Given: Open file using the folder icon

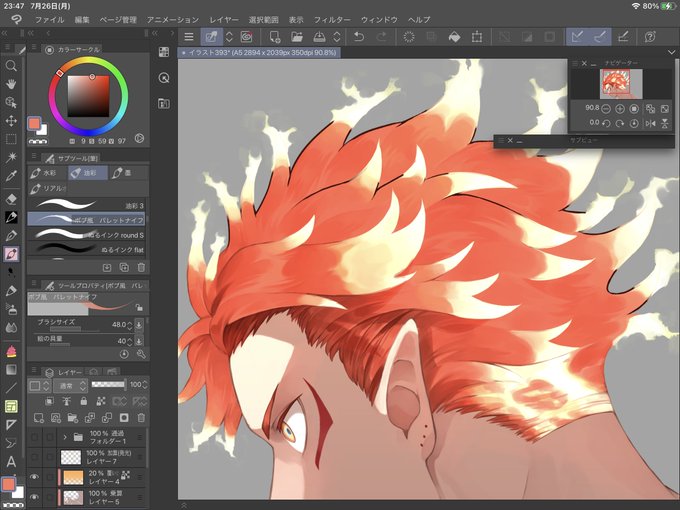Looking at the screenshot, I should 297,37.
